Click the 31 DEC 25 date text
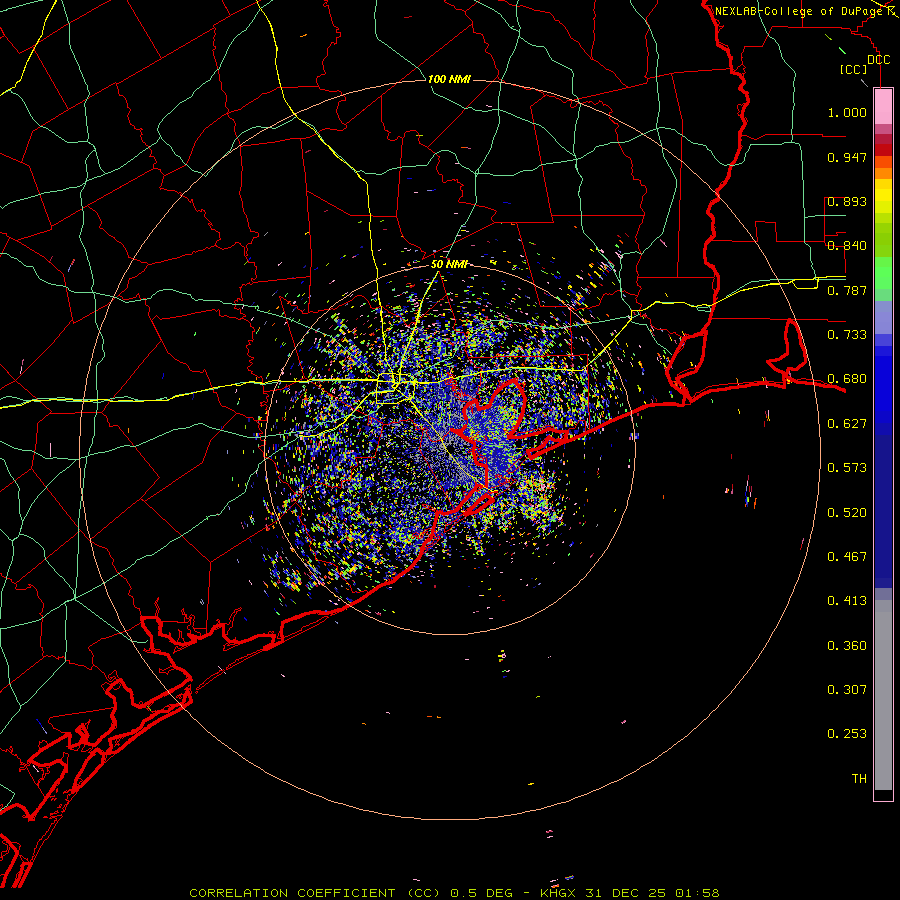 [626, 893]
